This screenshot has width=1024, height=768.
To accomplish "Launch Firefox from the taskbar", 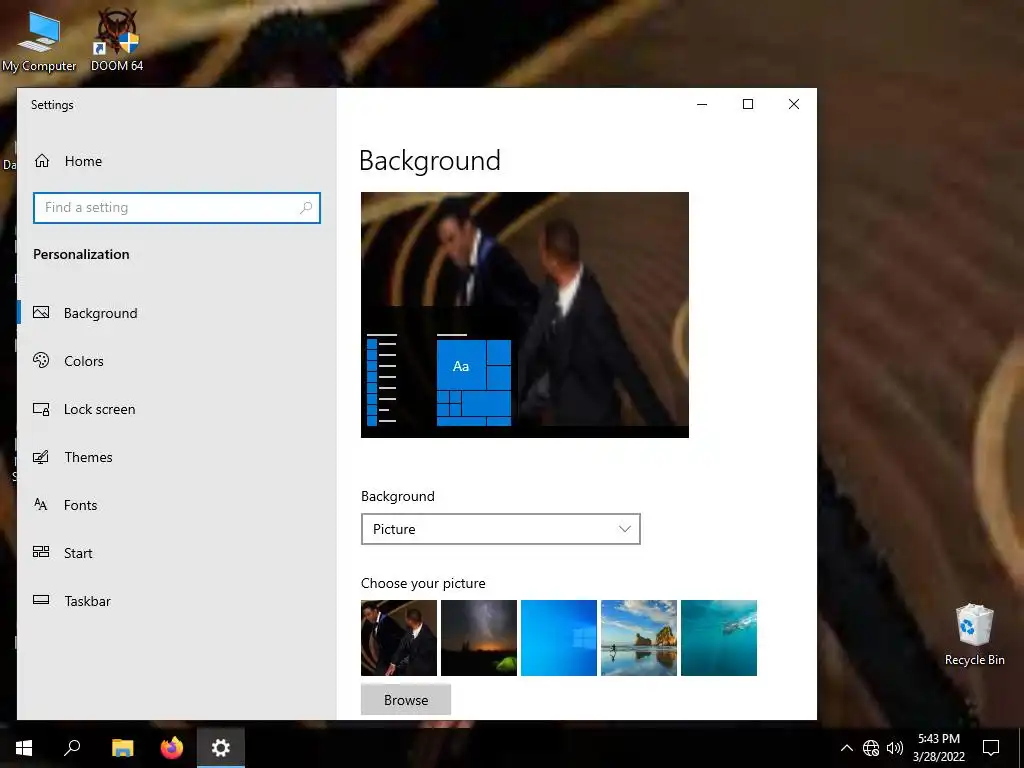I will tap(172, 748).
